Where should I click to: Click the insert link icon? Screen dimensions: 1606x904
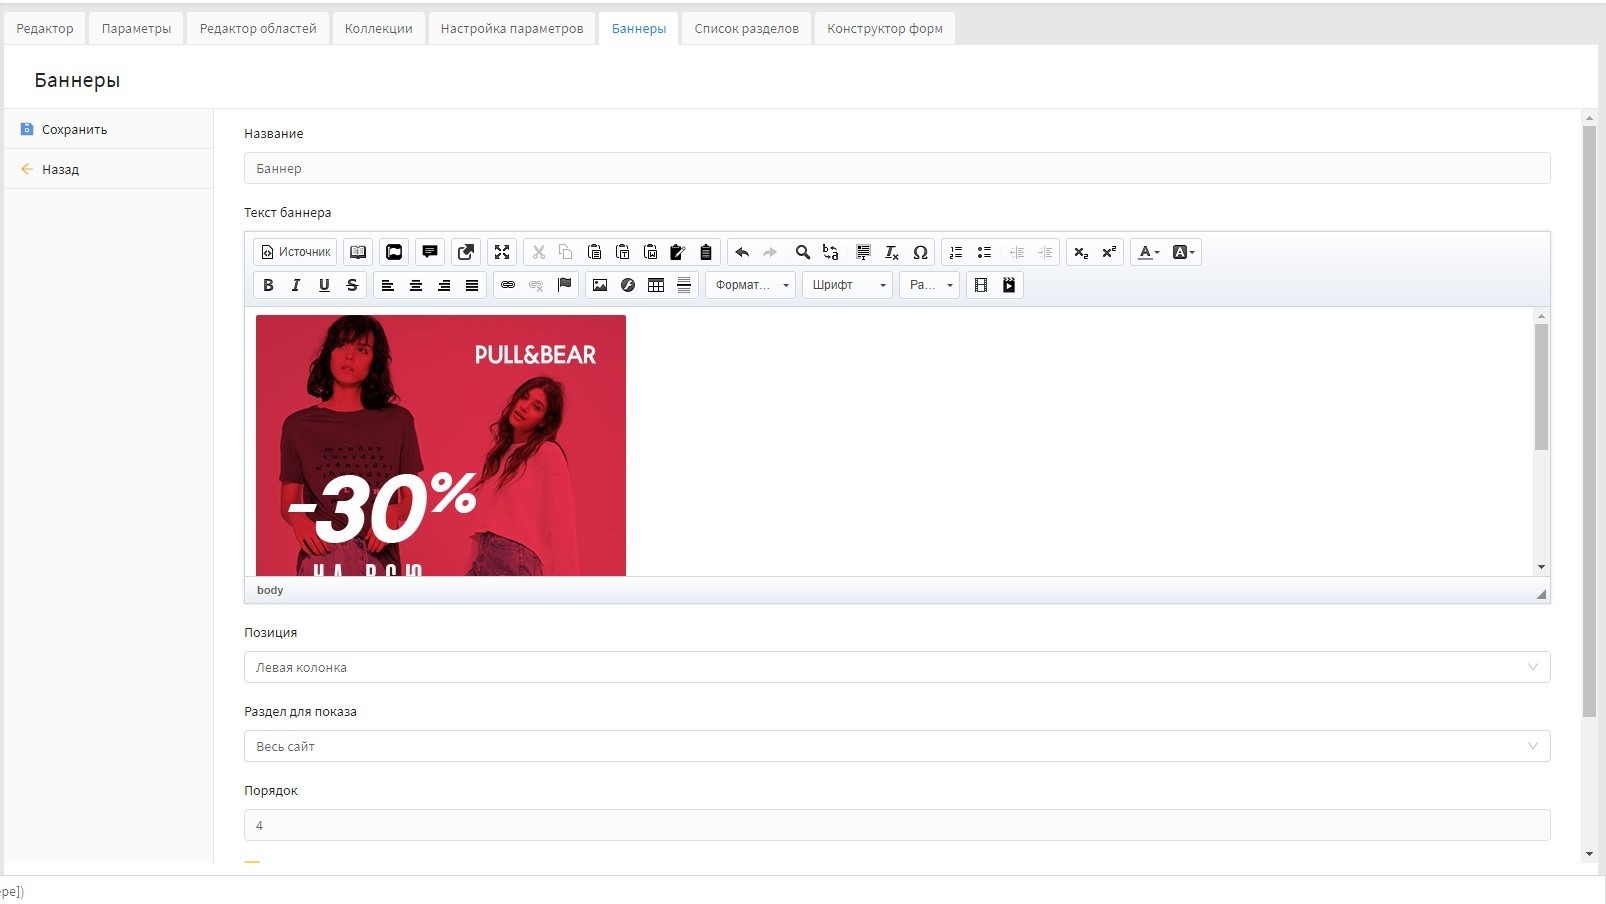[x=508, y=285]
